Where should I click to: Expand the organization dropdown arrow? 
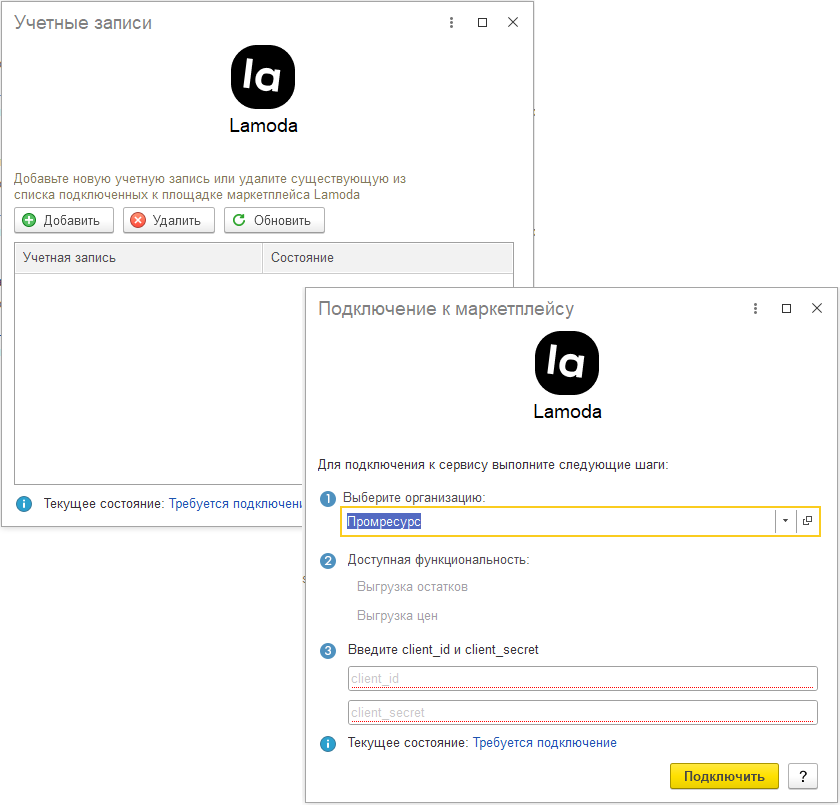tap(785, 521)
